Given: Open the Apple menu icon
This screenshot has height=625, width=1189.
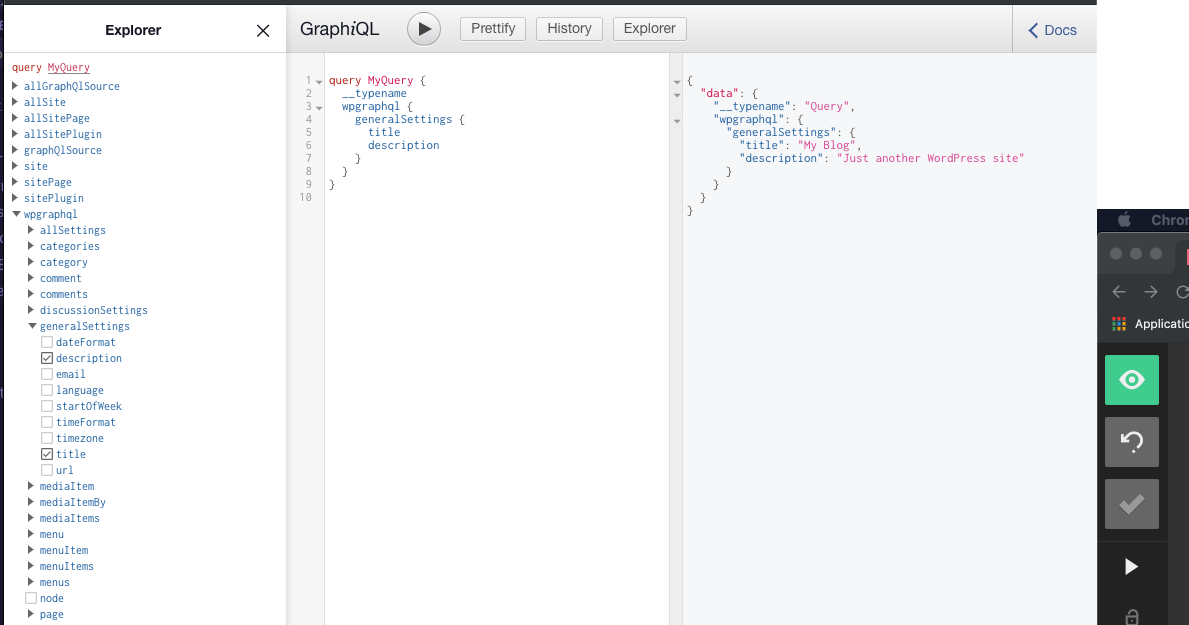Looking at the screenshot, I should [1125, 220].
